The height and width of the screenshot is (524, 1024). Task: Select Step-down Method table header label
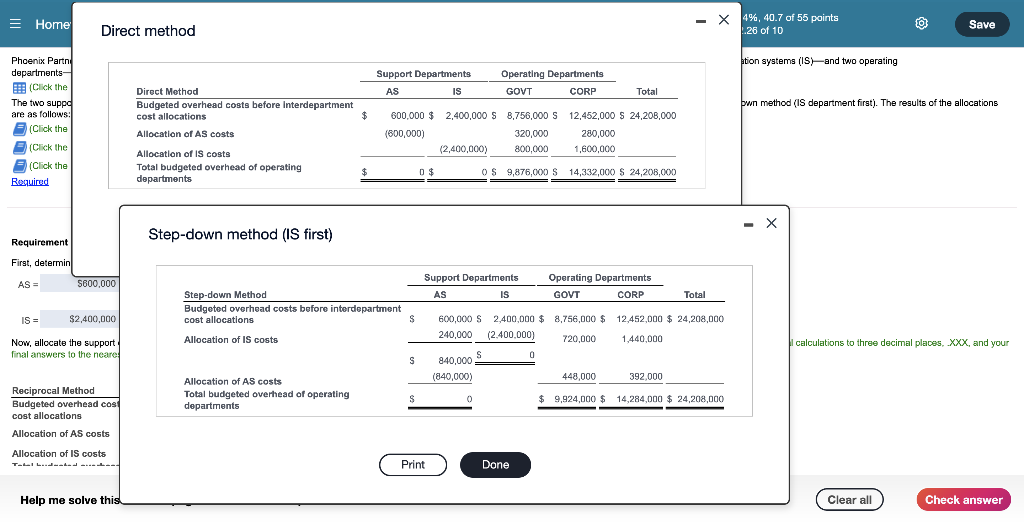coord(225,295)
